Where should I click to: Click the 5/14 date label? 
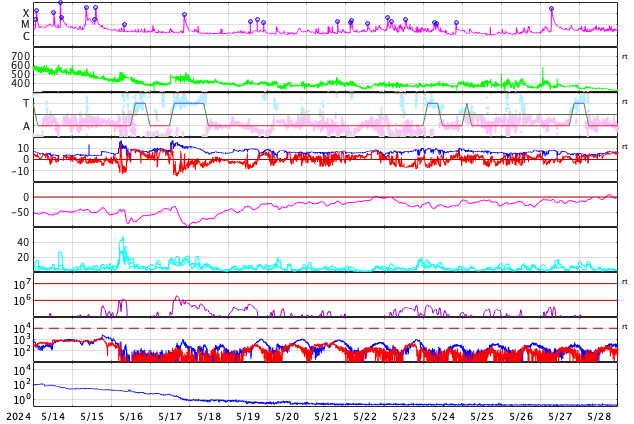(53, 416)
